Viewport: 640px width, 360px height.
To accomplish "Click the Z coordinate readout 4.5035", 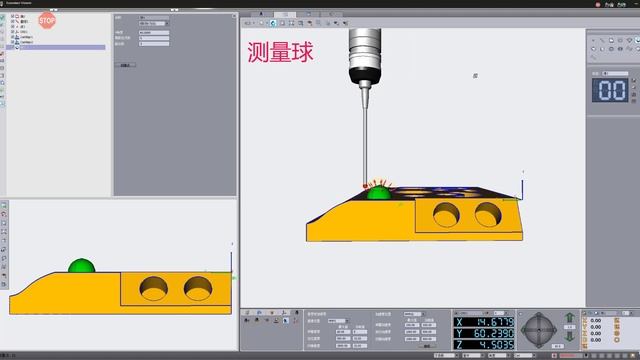I will [x=484, y=345].
